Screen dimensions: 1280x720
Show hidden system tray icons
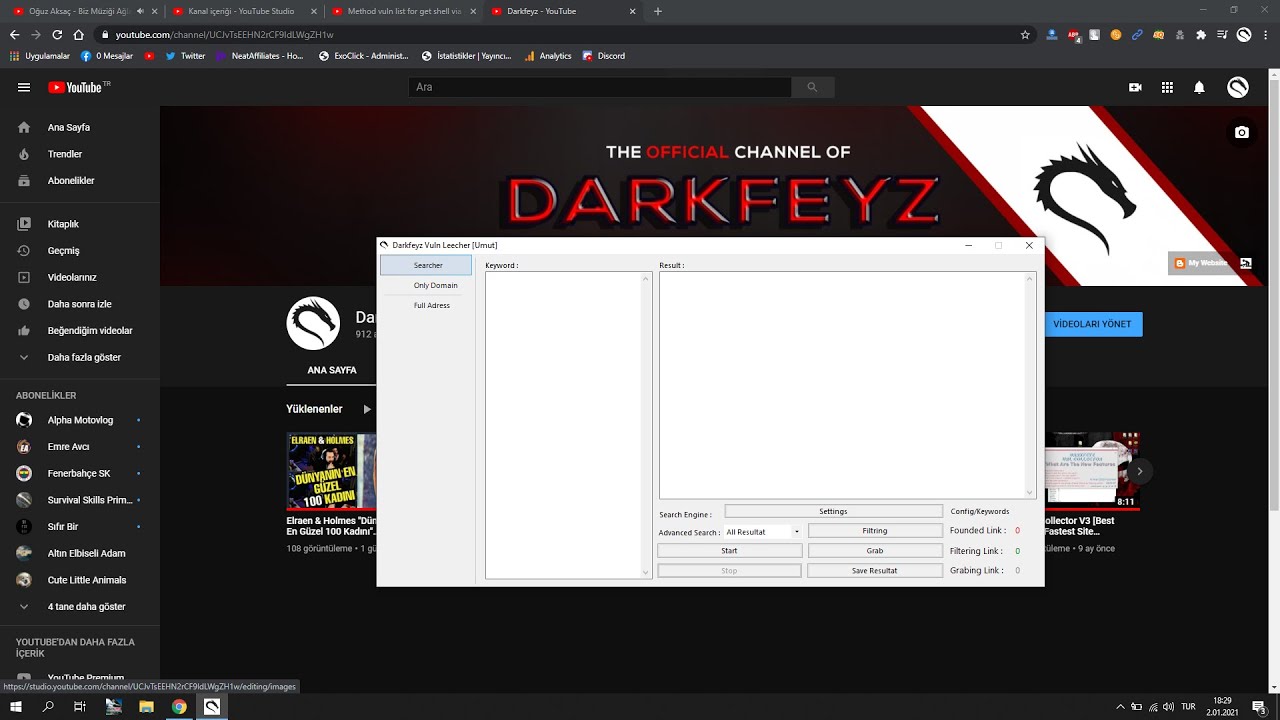pyautogui.click(x=1120, y=706)
